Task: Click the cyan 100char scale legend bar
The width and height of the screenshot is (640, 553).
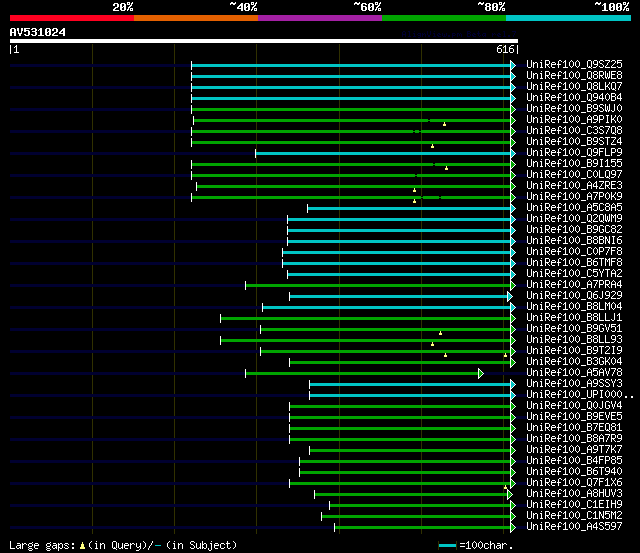Action: point(447,545)
